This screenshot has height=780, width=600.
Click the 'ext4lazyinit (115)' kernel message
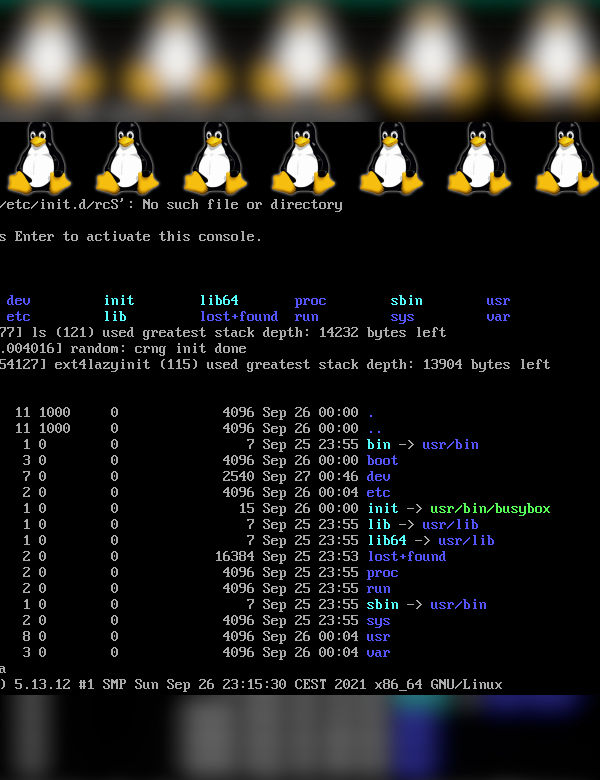point(126,365)
